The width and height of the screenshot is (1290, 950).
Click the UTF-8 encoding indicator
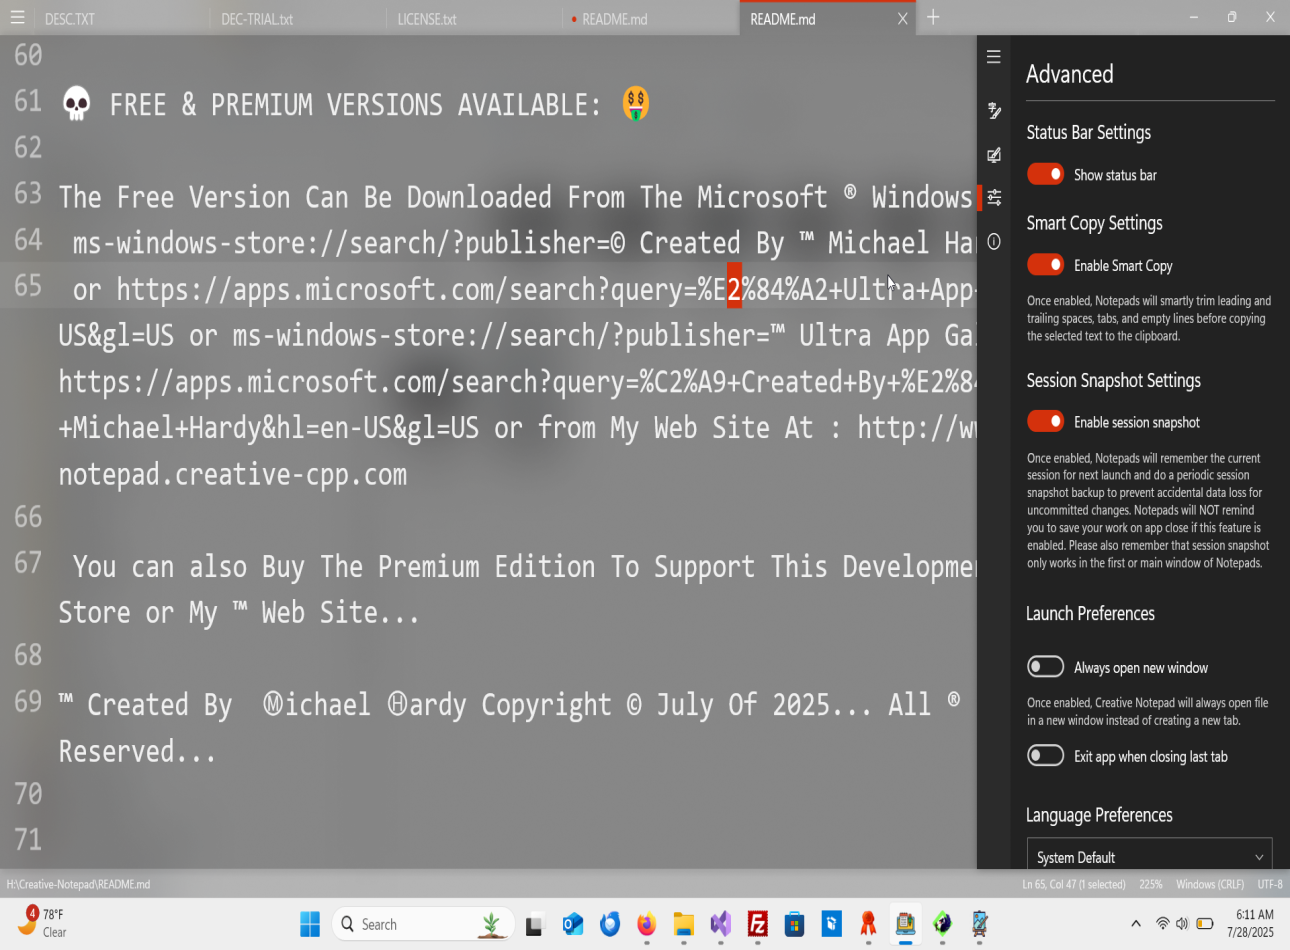[x=1270, y=884]
